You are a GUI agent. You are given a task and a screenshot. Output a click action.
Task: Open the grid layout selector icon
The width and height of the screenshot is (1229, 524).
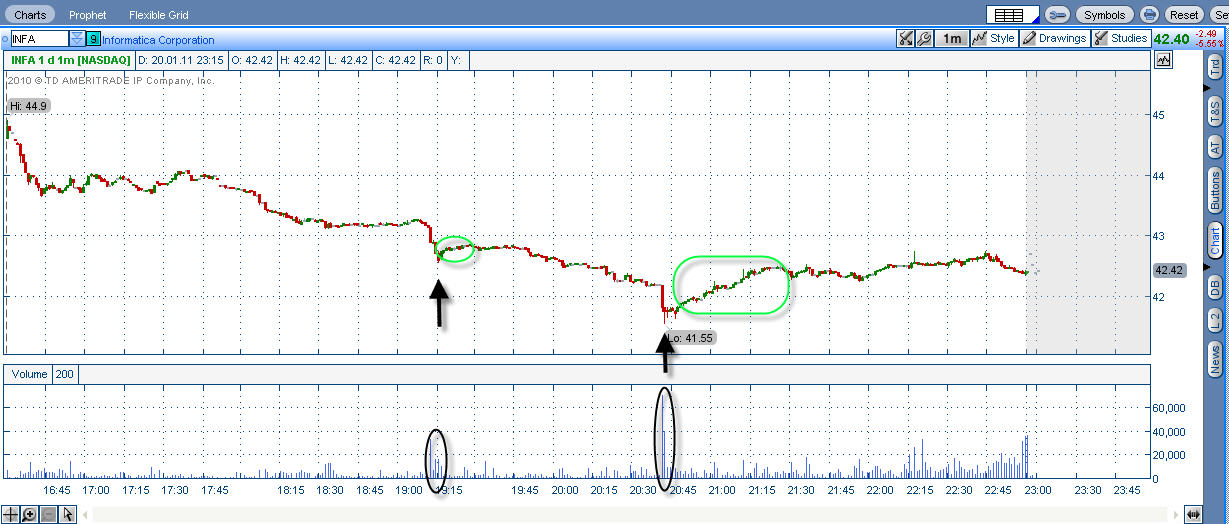click(x=1014, y=14)
